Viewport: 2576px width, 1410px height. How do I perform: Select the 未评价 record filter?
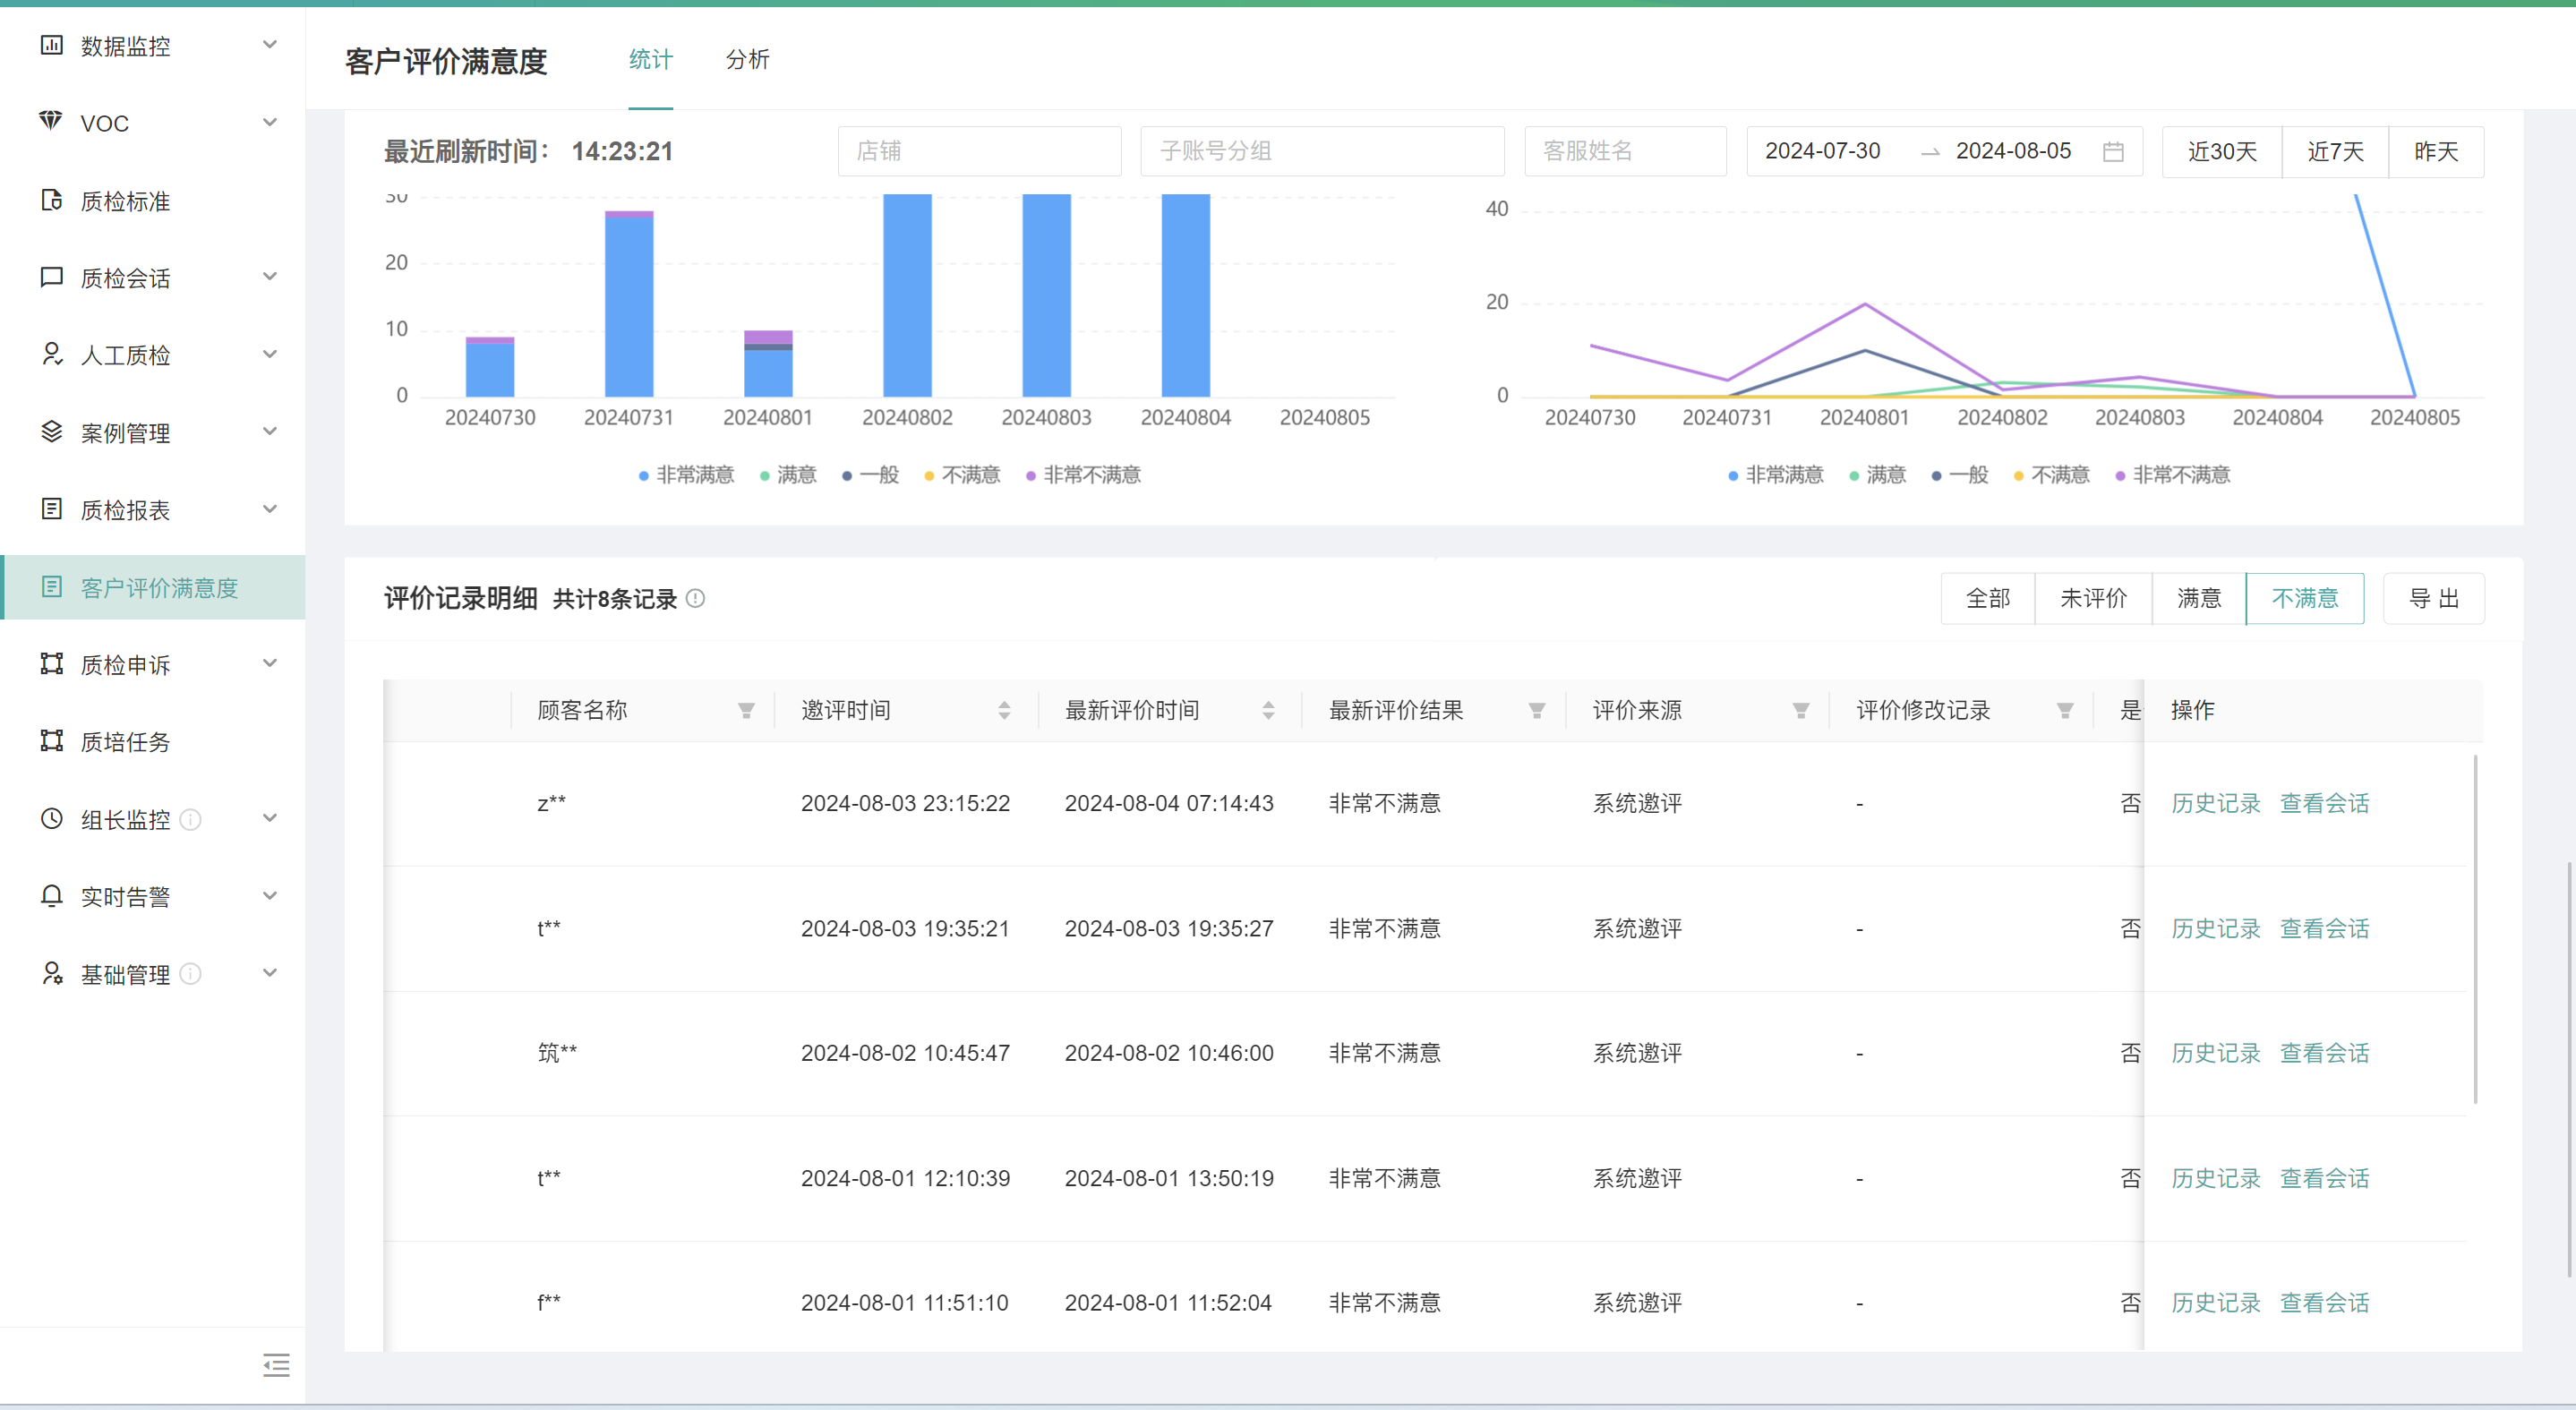2093,598
